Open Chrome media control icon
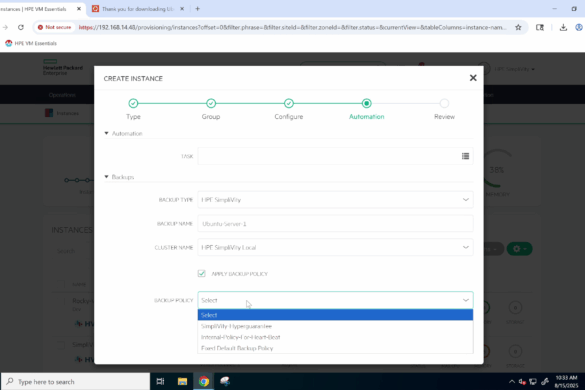Viewport: 585px width, 390px height. point(539,27)
